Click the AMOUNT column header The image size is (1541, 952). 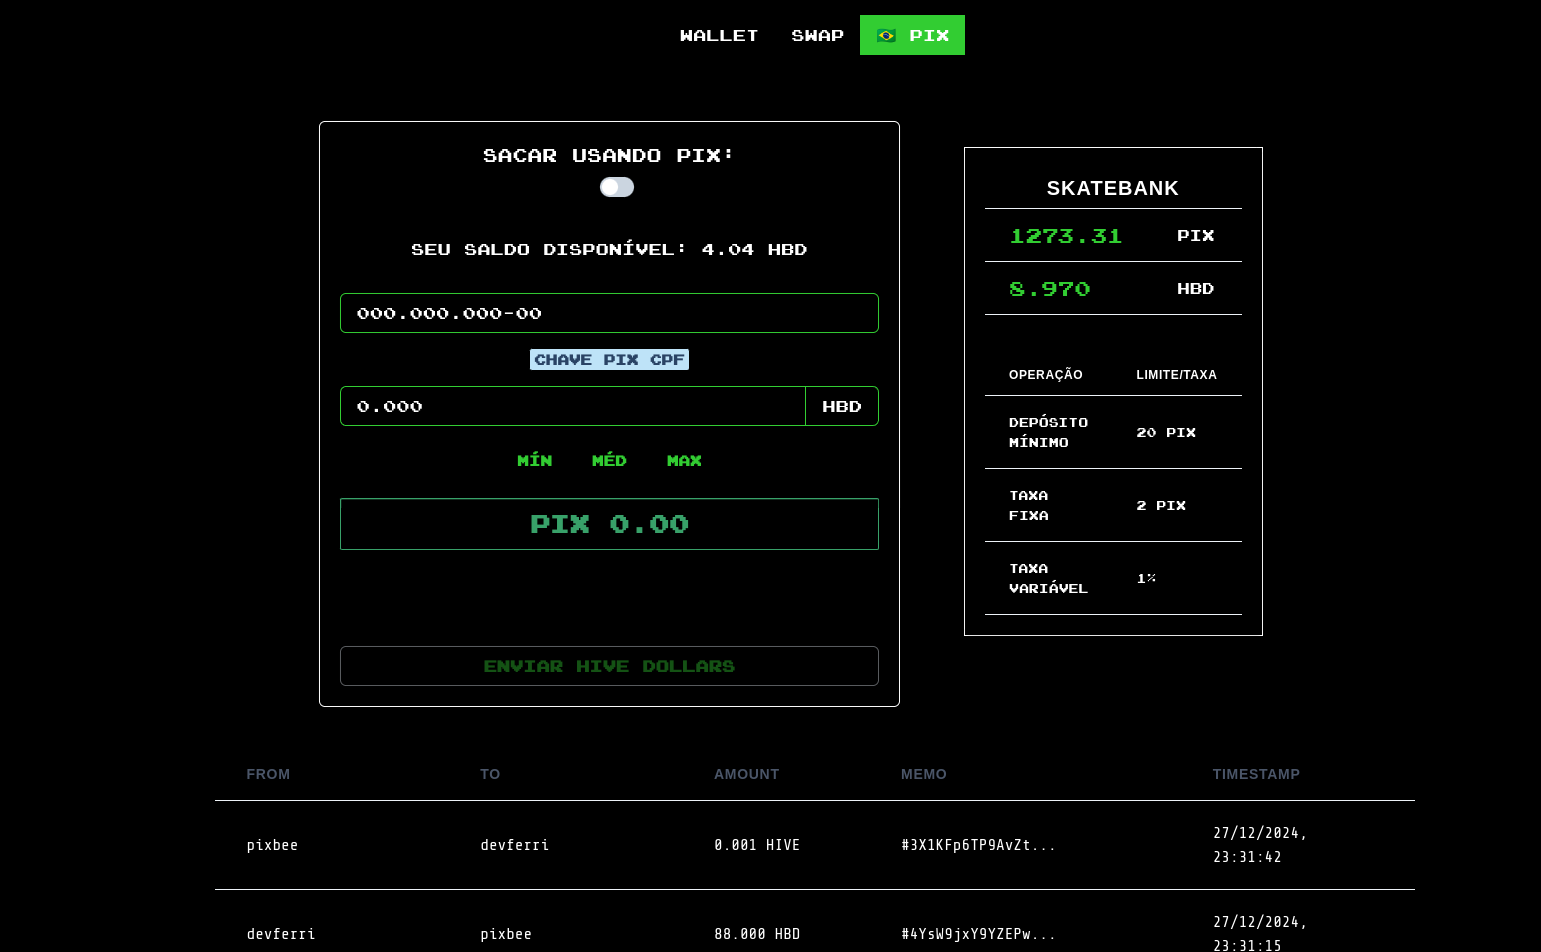click(x=746, y=774)
